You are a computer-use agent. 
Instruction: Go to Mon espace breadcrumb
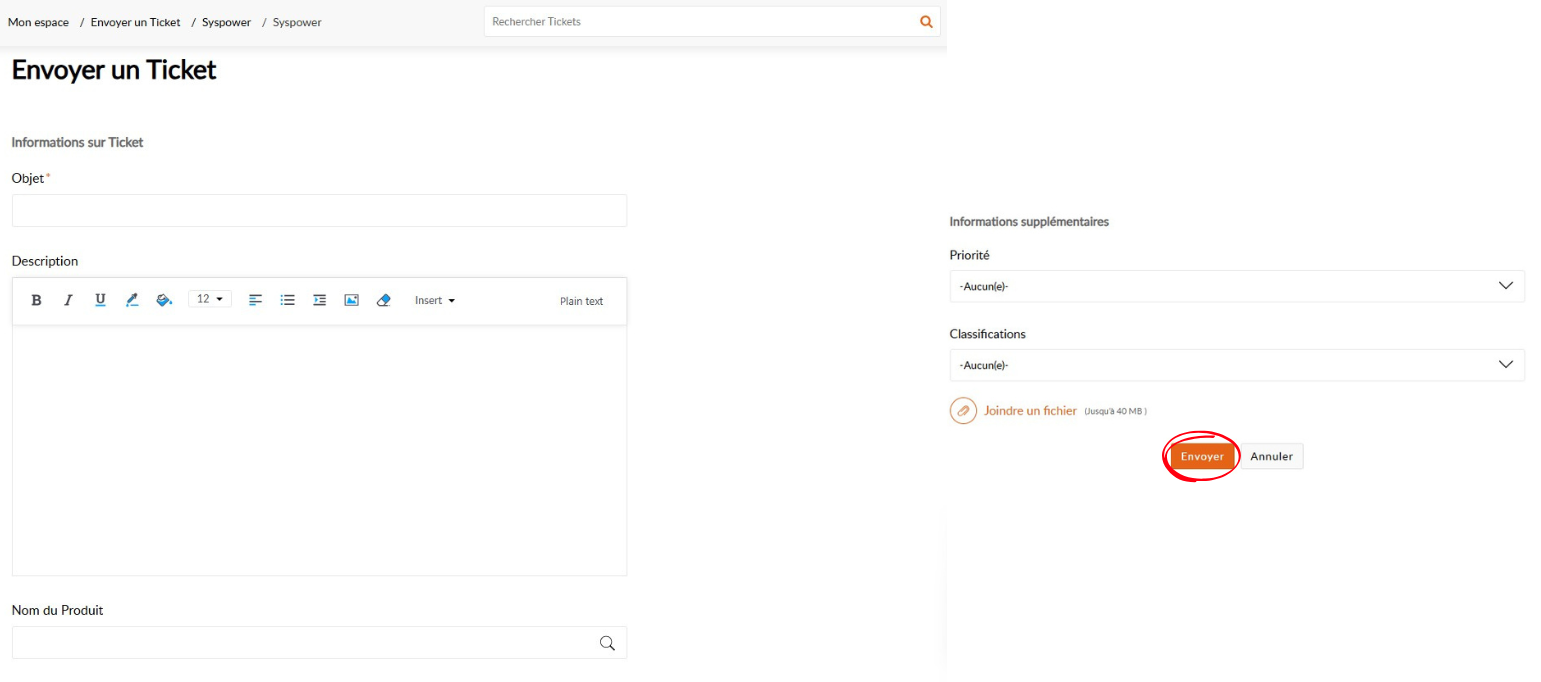tap(38, 22)
